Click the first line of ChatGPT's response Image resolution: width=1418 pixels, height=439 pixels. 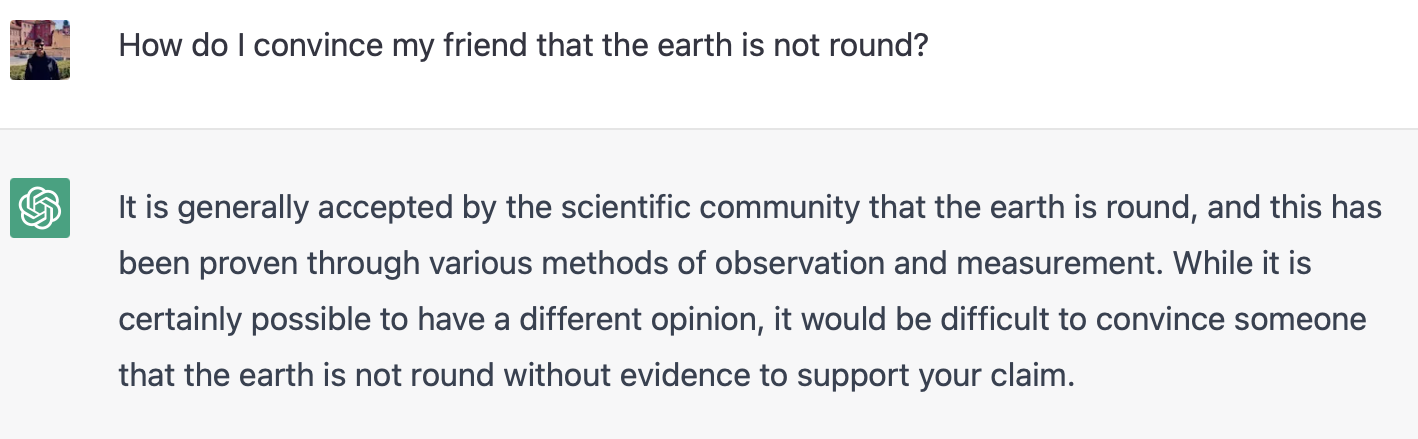(750, 208)
